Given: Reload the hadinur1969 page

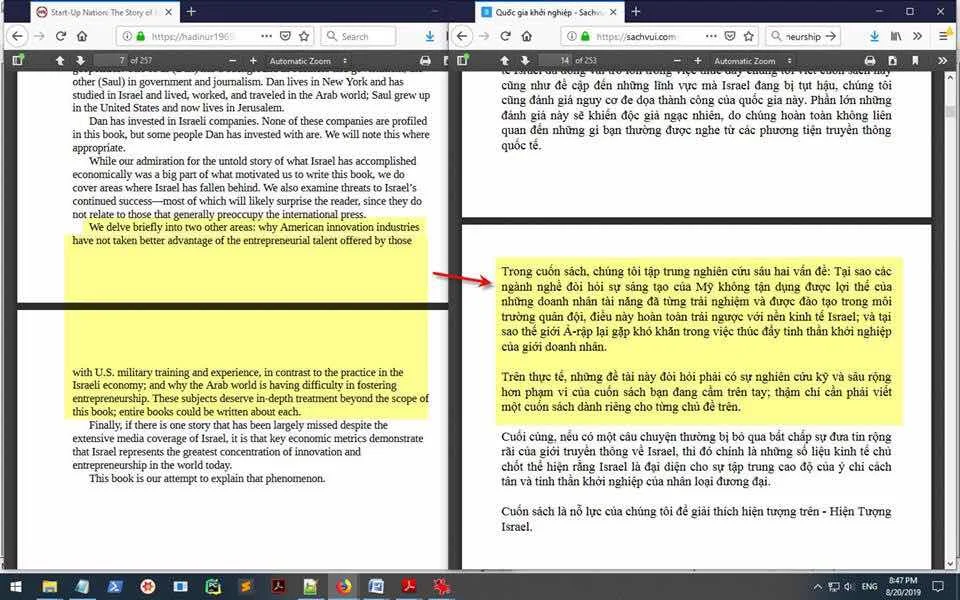Looking at the screenshot, I should (61, 36).
